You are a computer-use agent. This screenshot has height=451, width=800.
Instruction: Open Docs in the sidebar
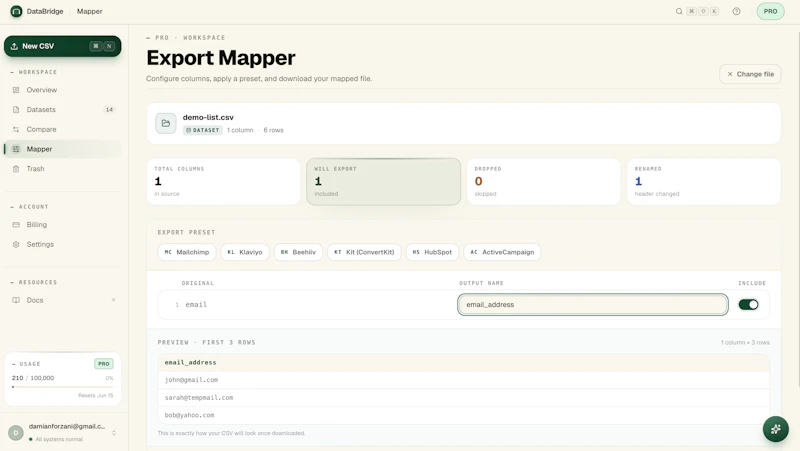pos(62,300)
